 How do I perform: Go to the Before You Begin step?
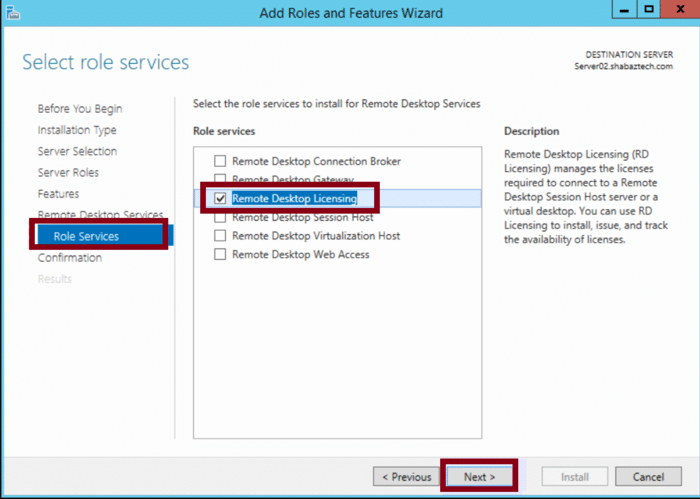click(x=80, y=109)
